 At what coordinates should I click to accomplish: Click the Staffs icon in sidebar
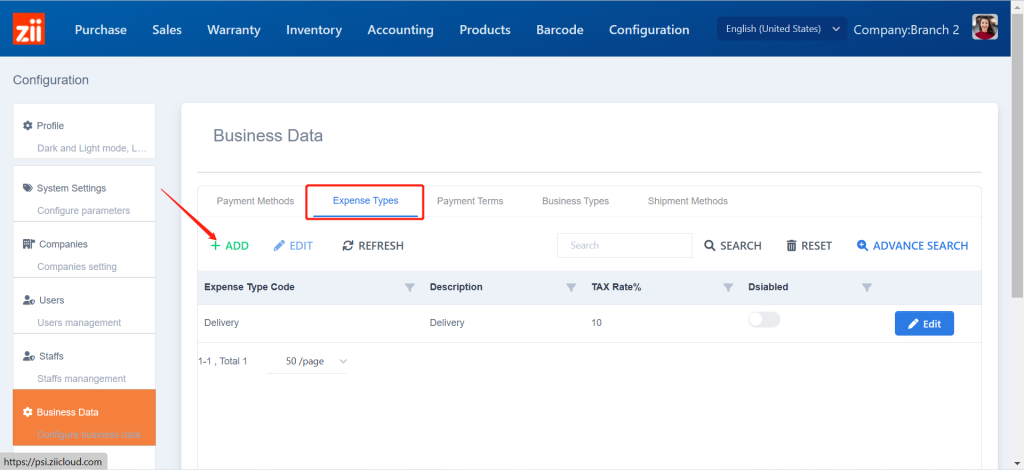pyautogui.click(x=28, y=356)
